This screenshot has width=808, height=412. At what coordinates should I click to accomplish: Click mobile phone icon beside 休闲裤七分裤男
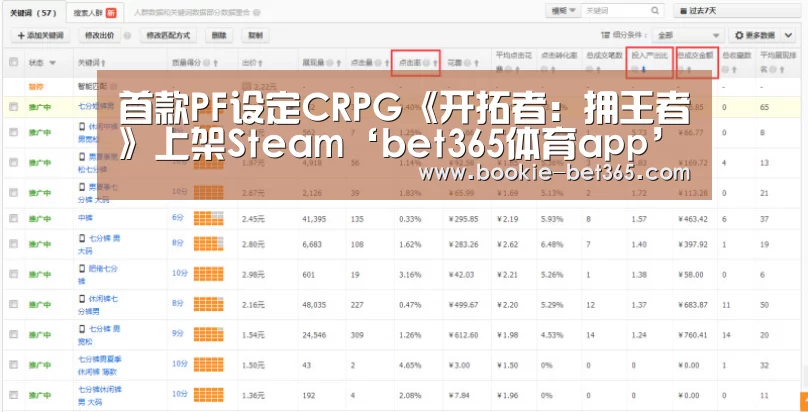point(81,299)
